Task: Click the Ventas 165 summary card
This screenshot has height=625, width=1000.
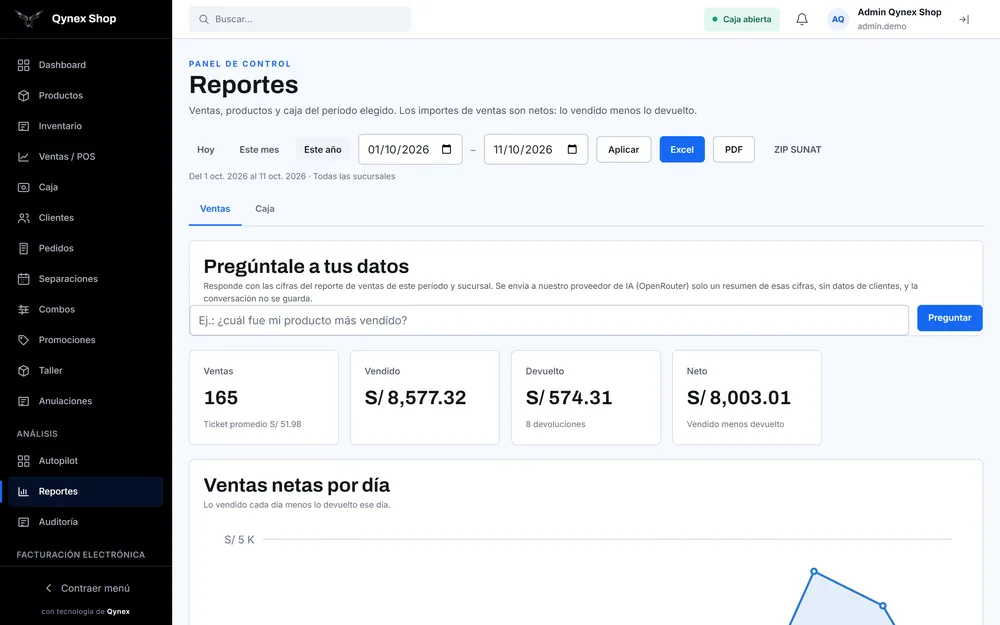Action: [263, 397]
